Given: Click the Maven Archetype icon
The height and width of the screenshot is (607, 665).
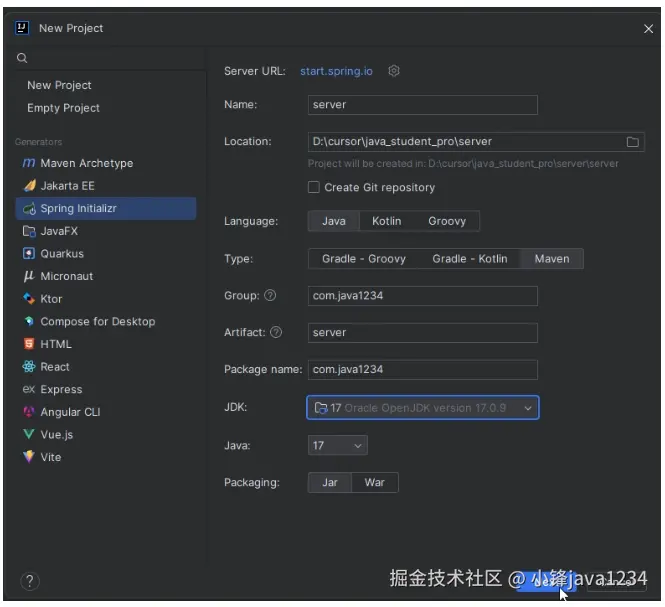Looking at the screenshot, I should [28, 163].
